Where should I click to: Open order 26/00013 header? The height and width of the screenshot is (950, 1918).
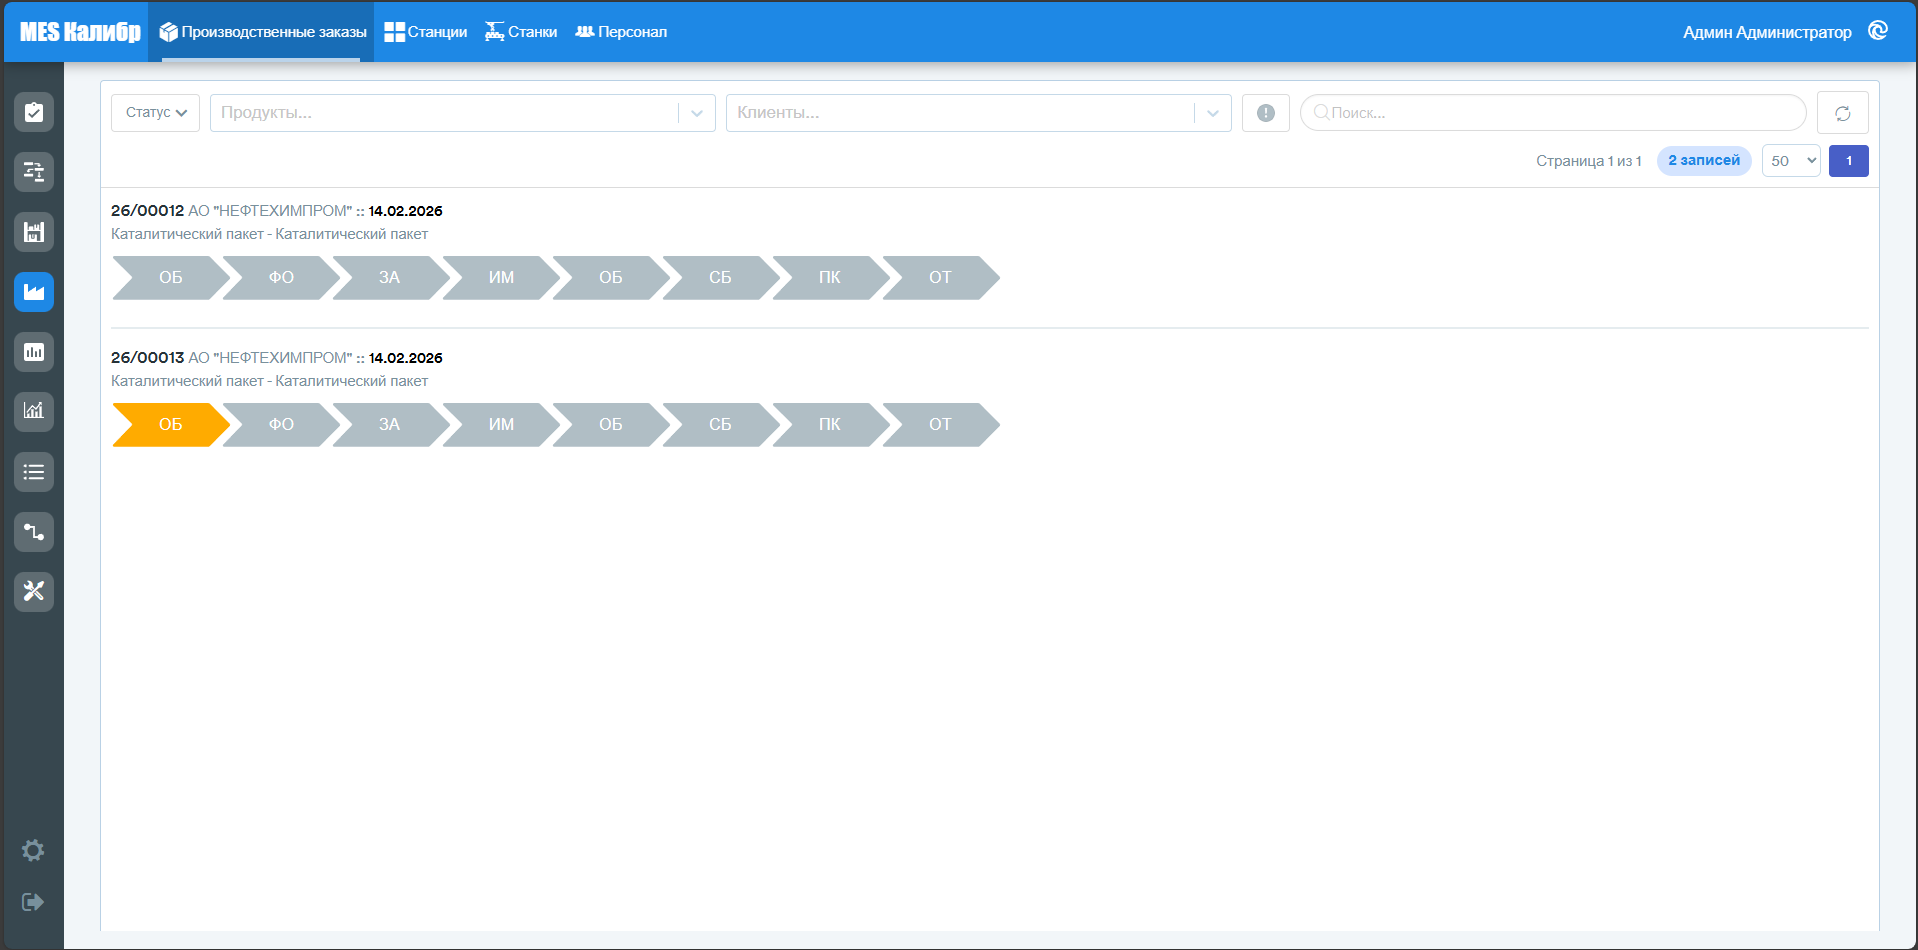pos(276,358)
